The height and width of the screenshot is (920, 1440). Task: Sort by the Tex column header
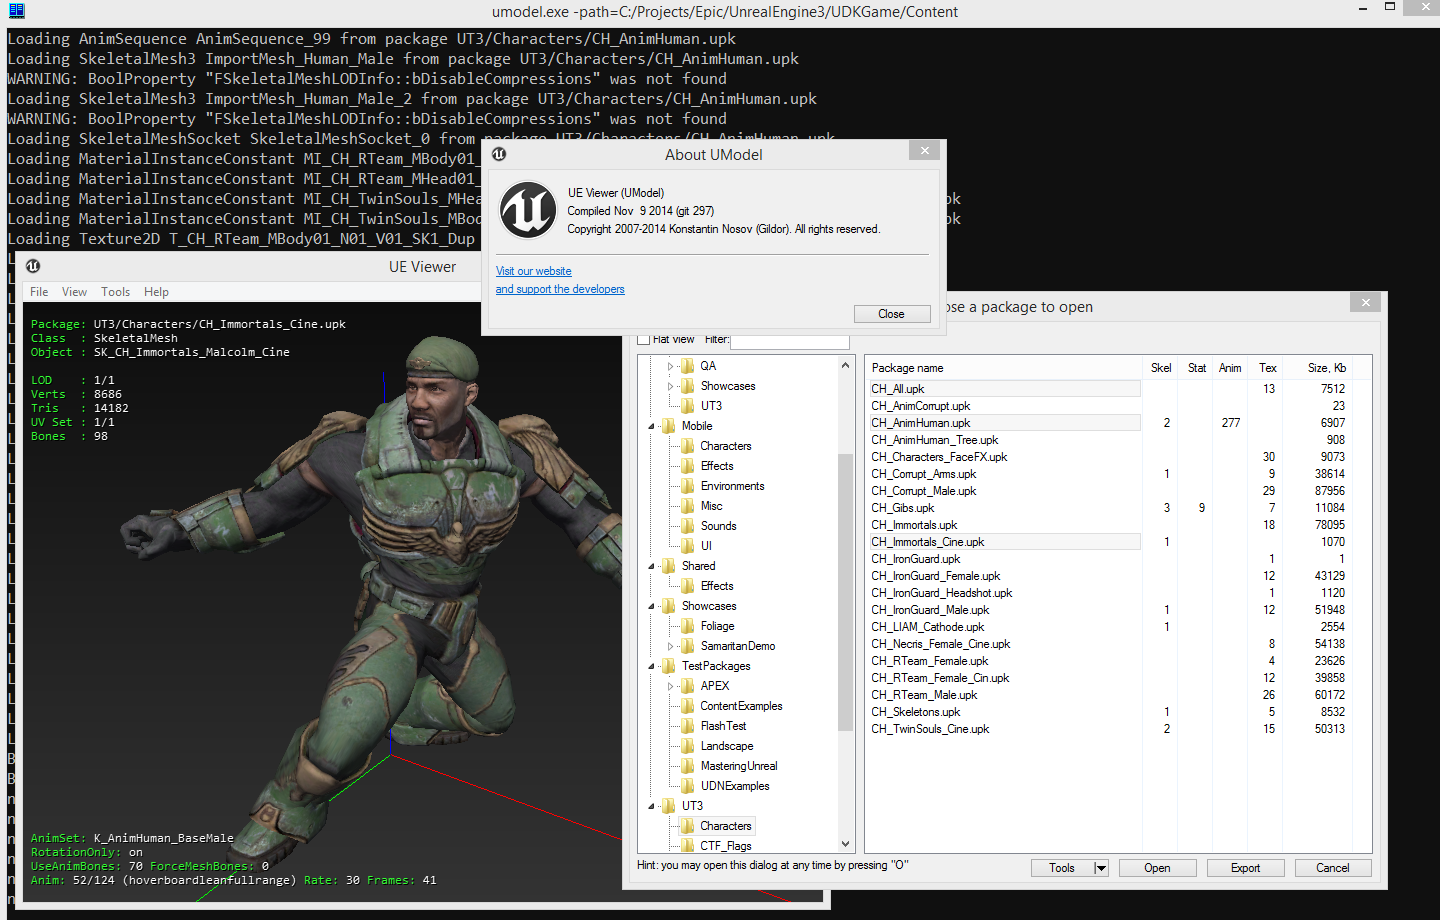1267,368
